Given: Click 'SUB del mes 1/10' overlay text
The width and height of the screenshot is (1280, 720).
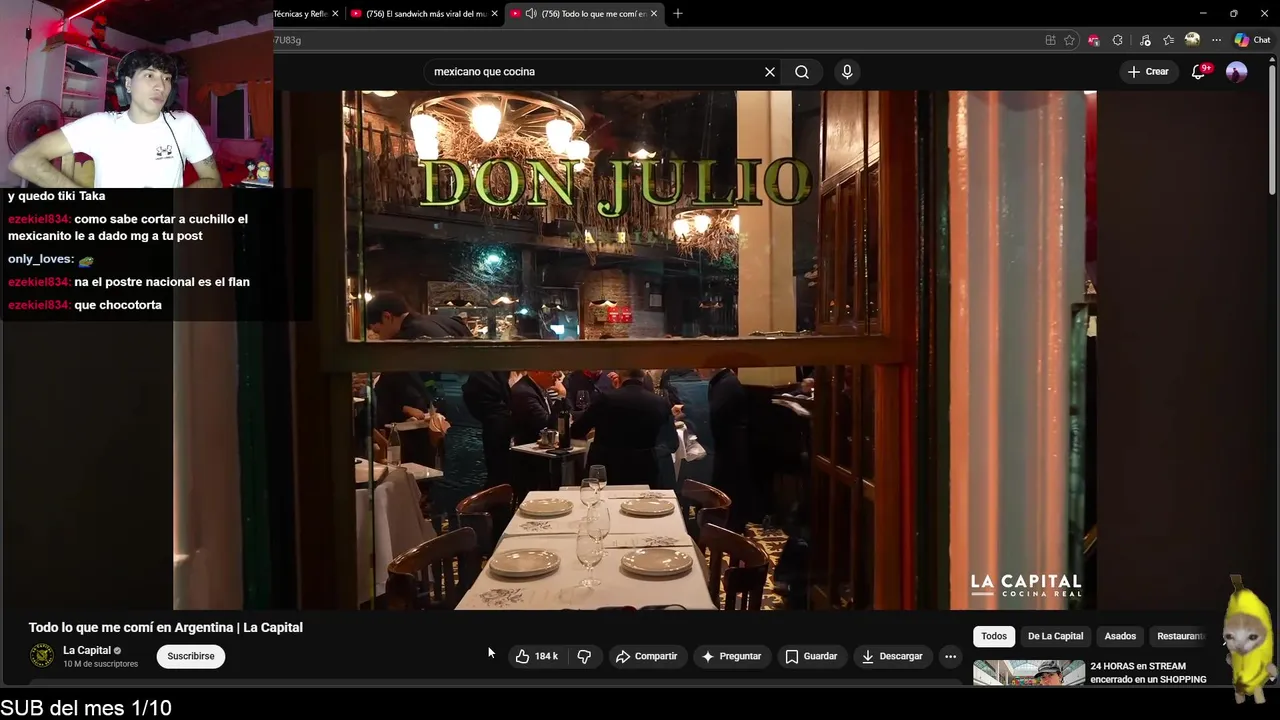Looking at the screenshot, I should (86, 708).
